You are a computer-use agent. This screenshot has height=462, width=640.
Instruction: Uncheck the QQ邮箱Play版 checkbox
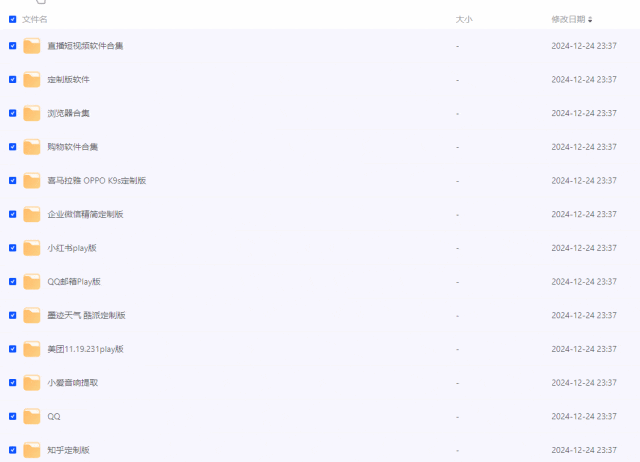point(13,282)
